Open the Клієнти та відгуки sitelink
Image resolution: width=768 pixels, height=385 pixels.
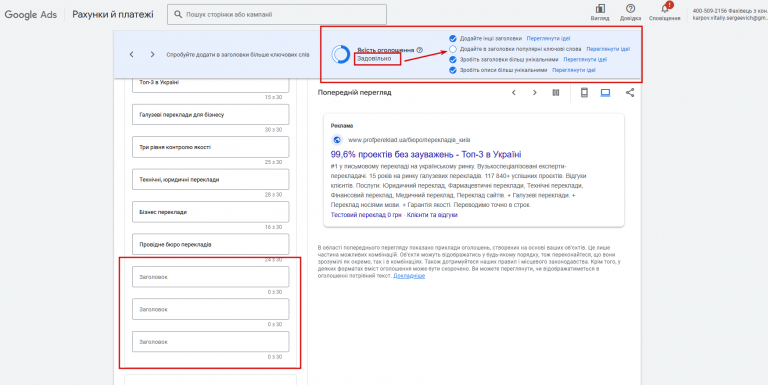coord(432,215)
